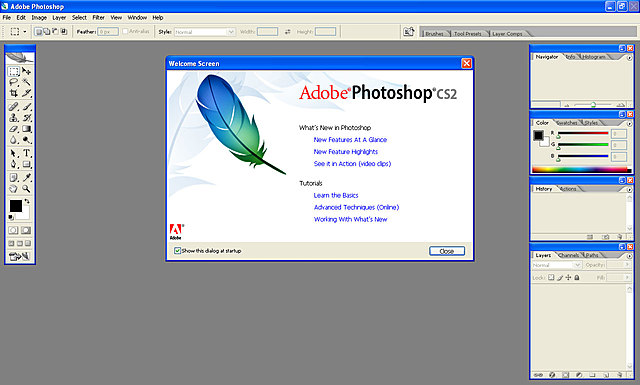Open New Feature Highlights link
The height and width of the screenshot is (385, 640).
click(346, 151)
